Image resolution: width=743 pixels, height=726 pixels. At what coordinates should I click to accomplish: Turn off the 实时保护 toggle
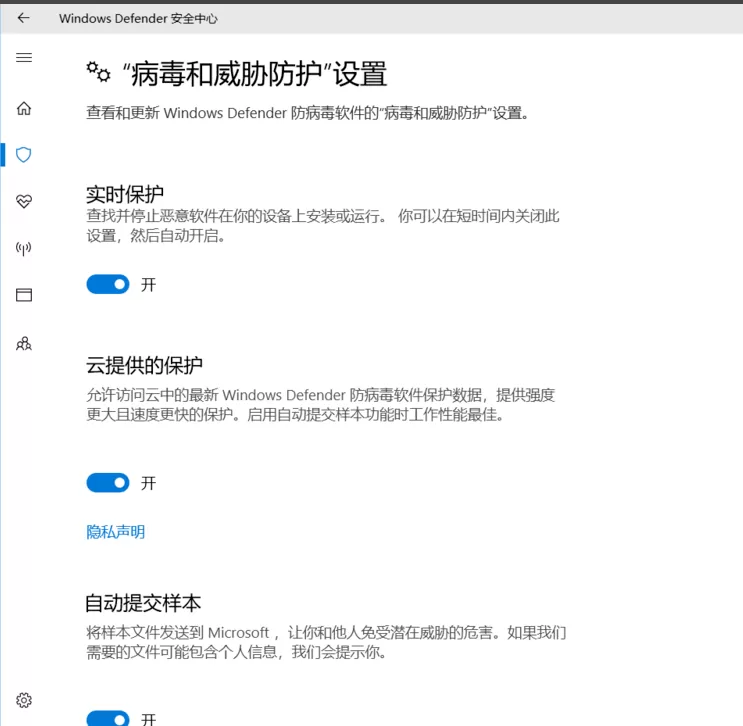pos(108,284)
